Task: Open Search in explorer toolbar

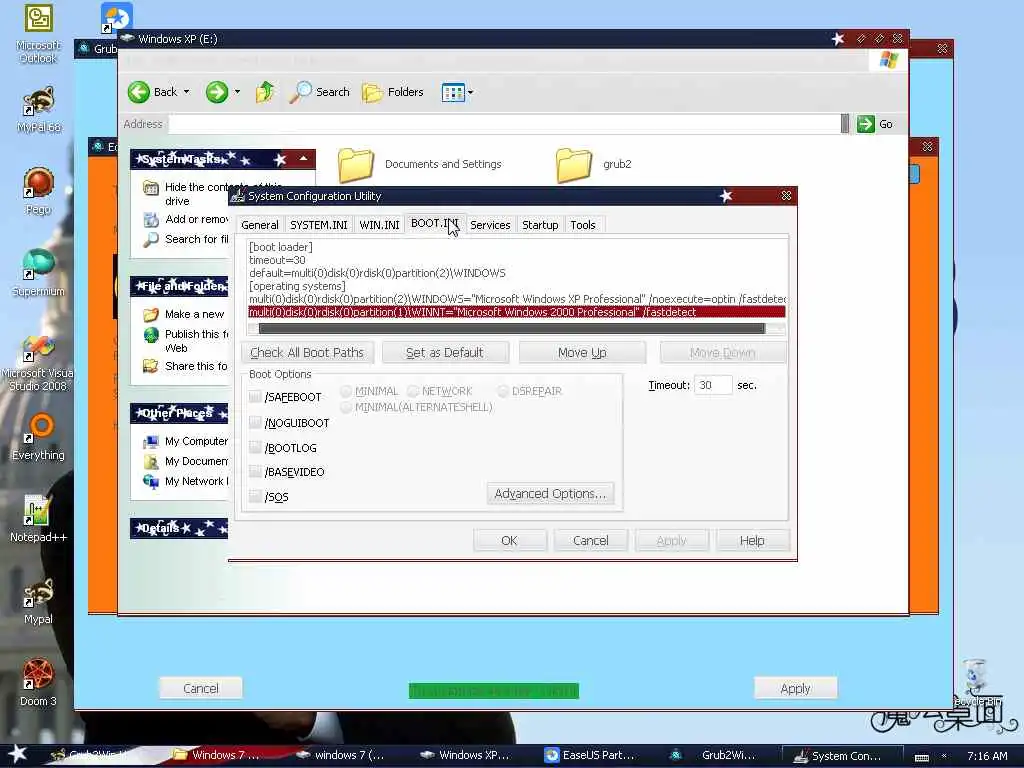Action: 320,92
